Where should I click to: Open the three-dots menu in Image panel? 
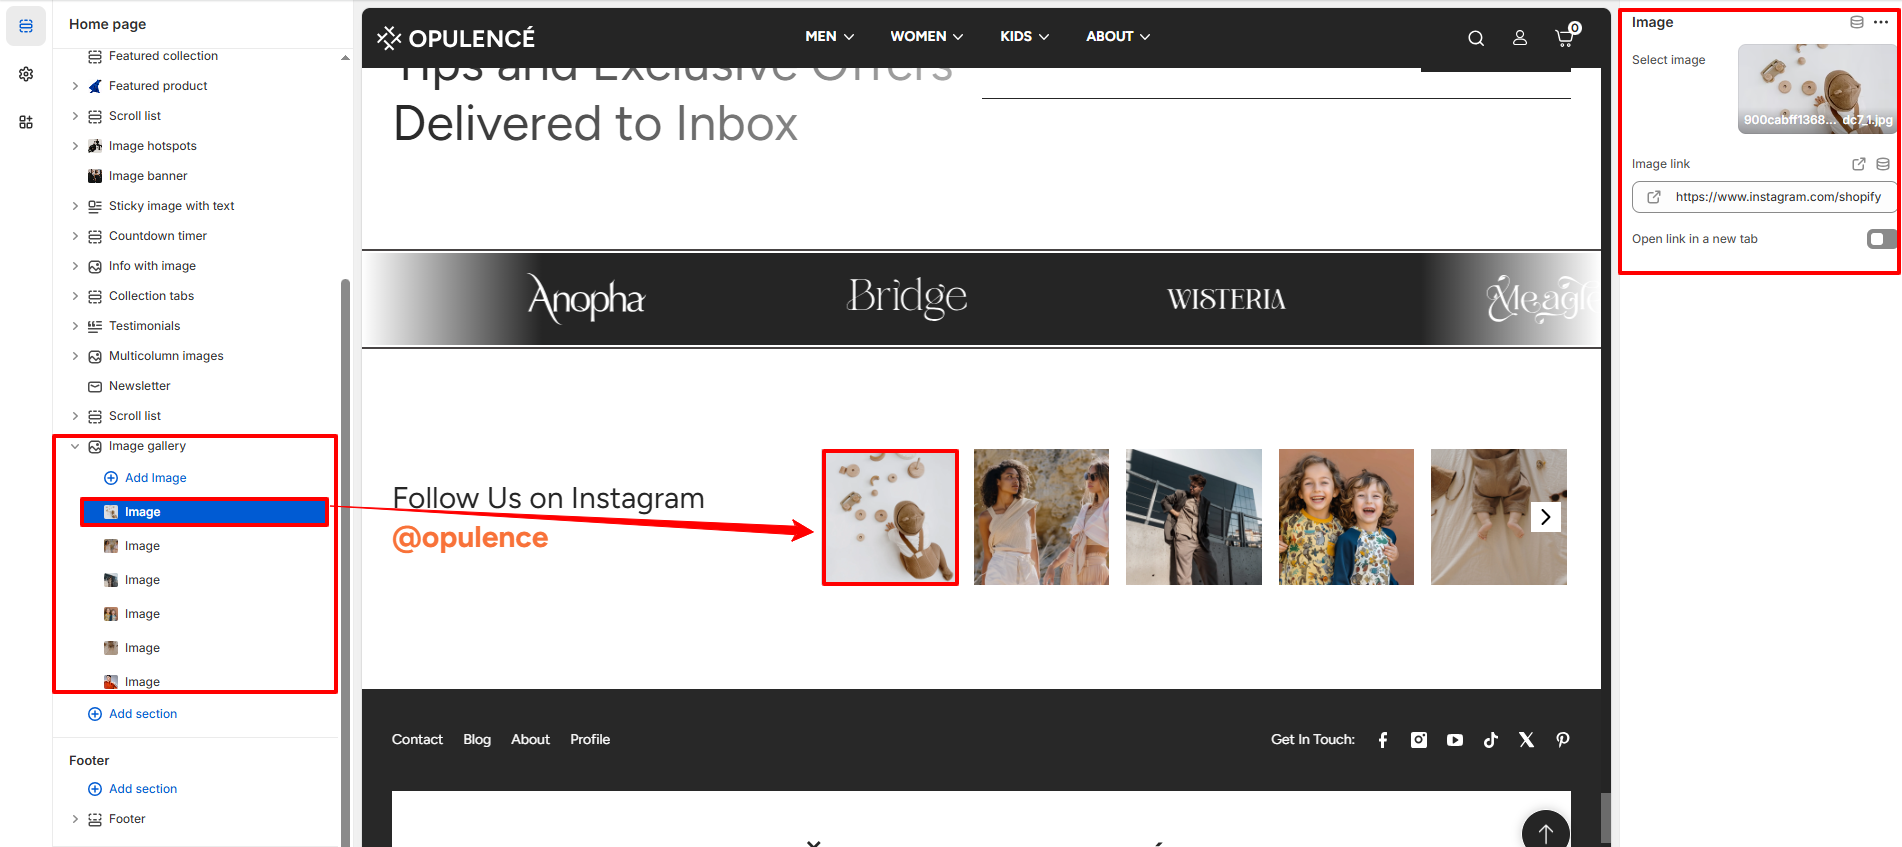click(x=1881, y=22)
